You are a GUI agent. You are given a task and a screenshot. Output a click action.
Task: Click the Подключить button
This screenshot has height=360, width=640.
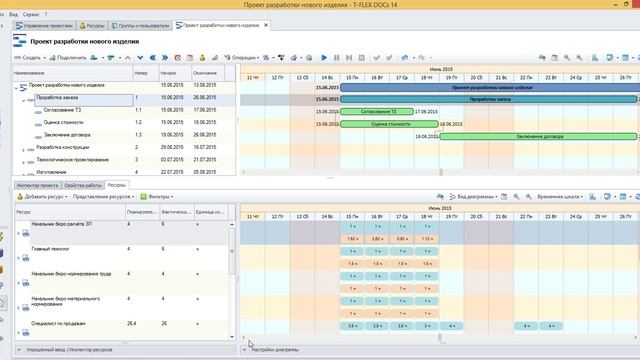point(68,58)
